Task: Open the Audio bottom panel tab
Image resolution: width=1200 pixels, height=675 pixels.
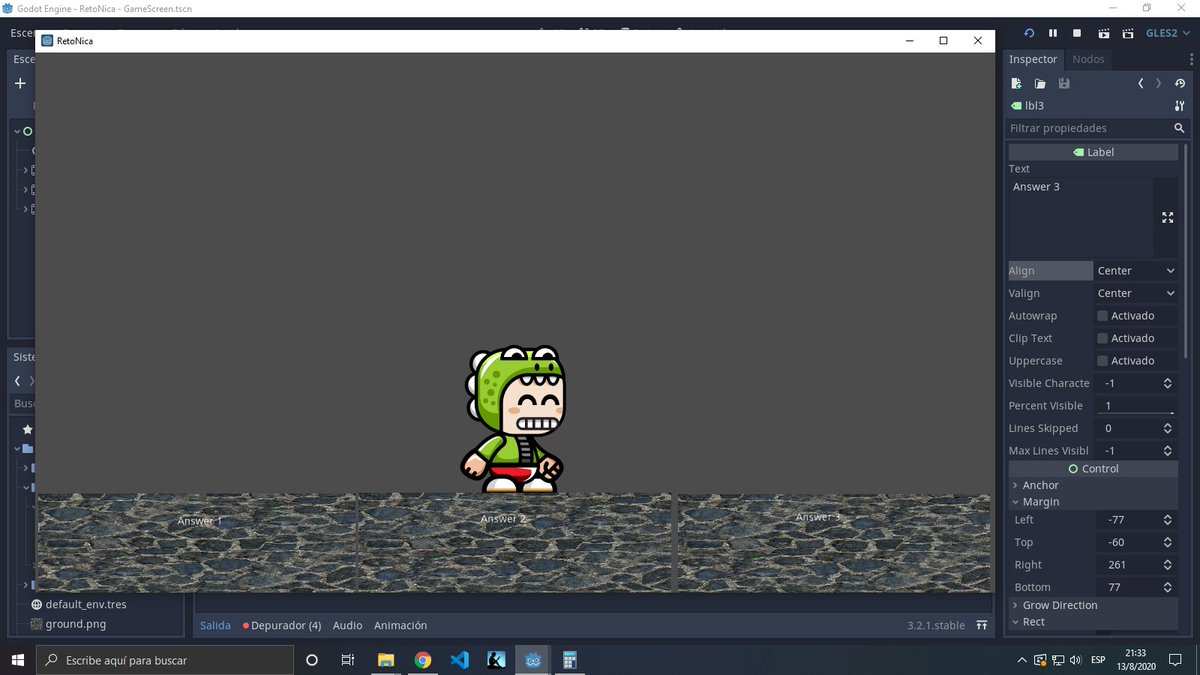Action: [348, 625]
